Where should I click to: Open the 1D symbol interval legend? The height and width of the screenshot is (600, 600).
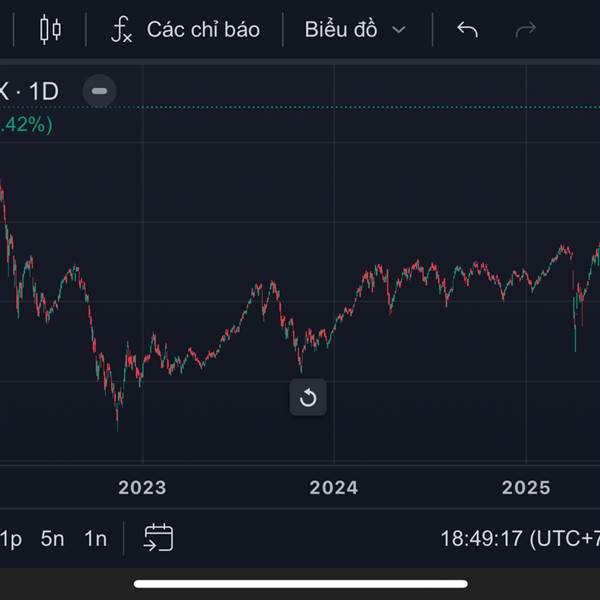pos(30,92)
